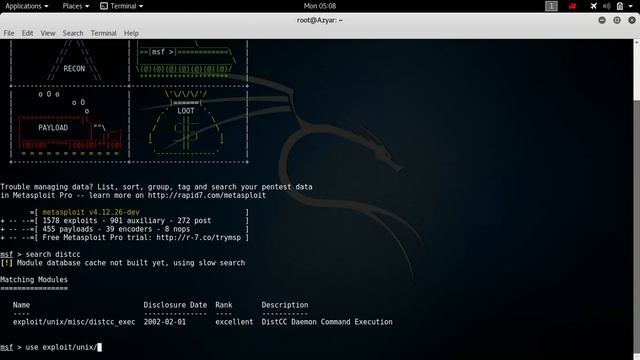Click the terminal icon in the top bar
The width and height of the screenshot is (640, 360).
[104, 6]
